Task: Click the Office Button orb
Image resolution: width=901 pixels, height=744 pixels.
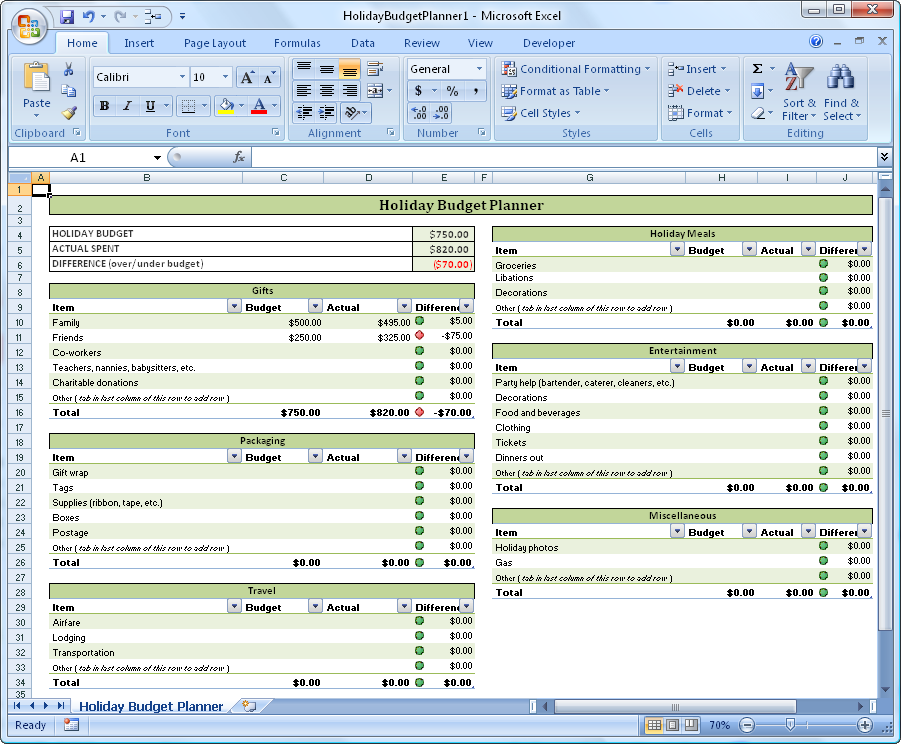Action: (29, 26)
